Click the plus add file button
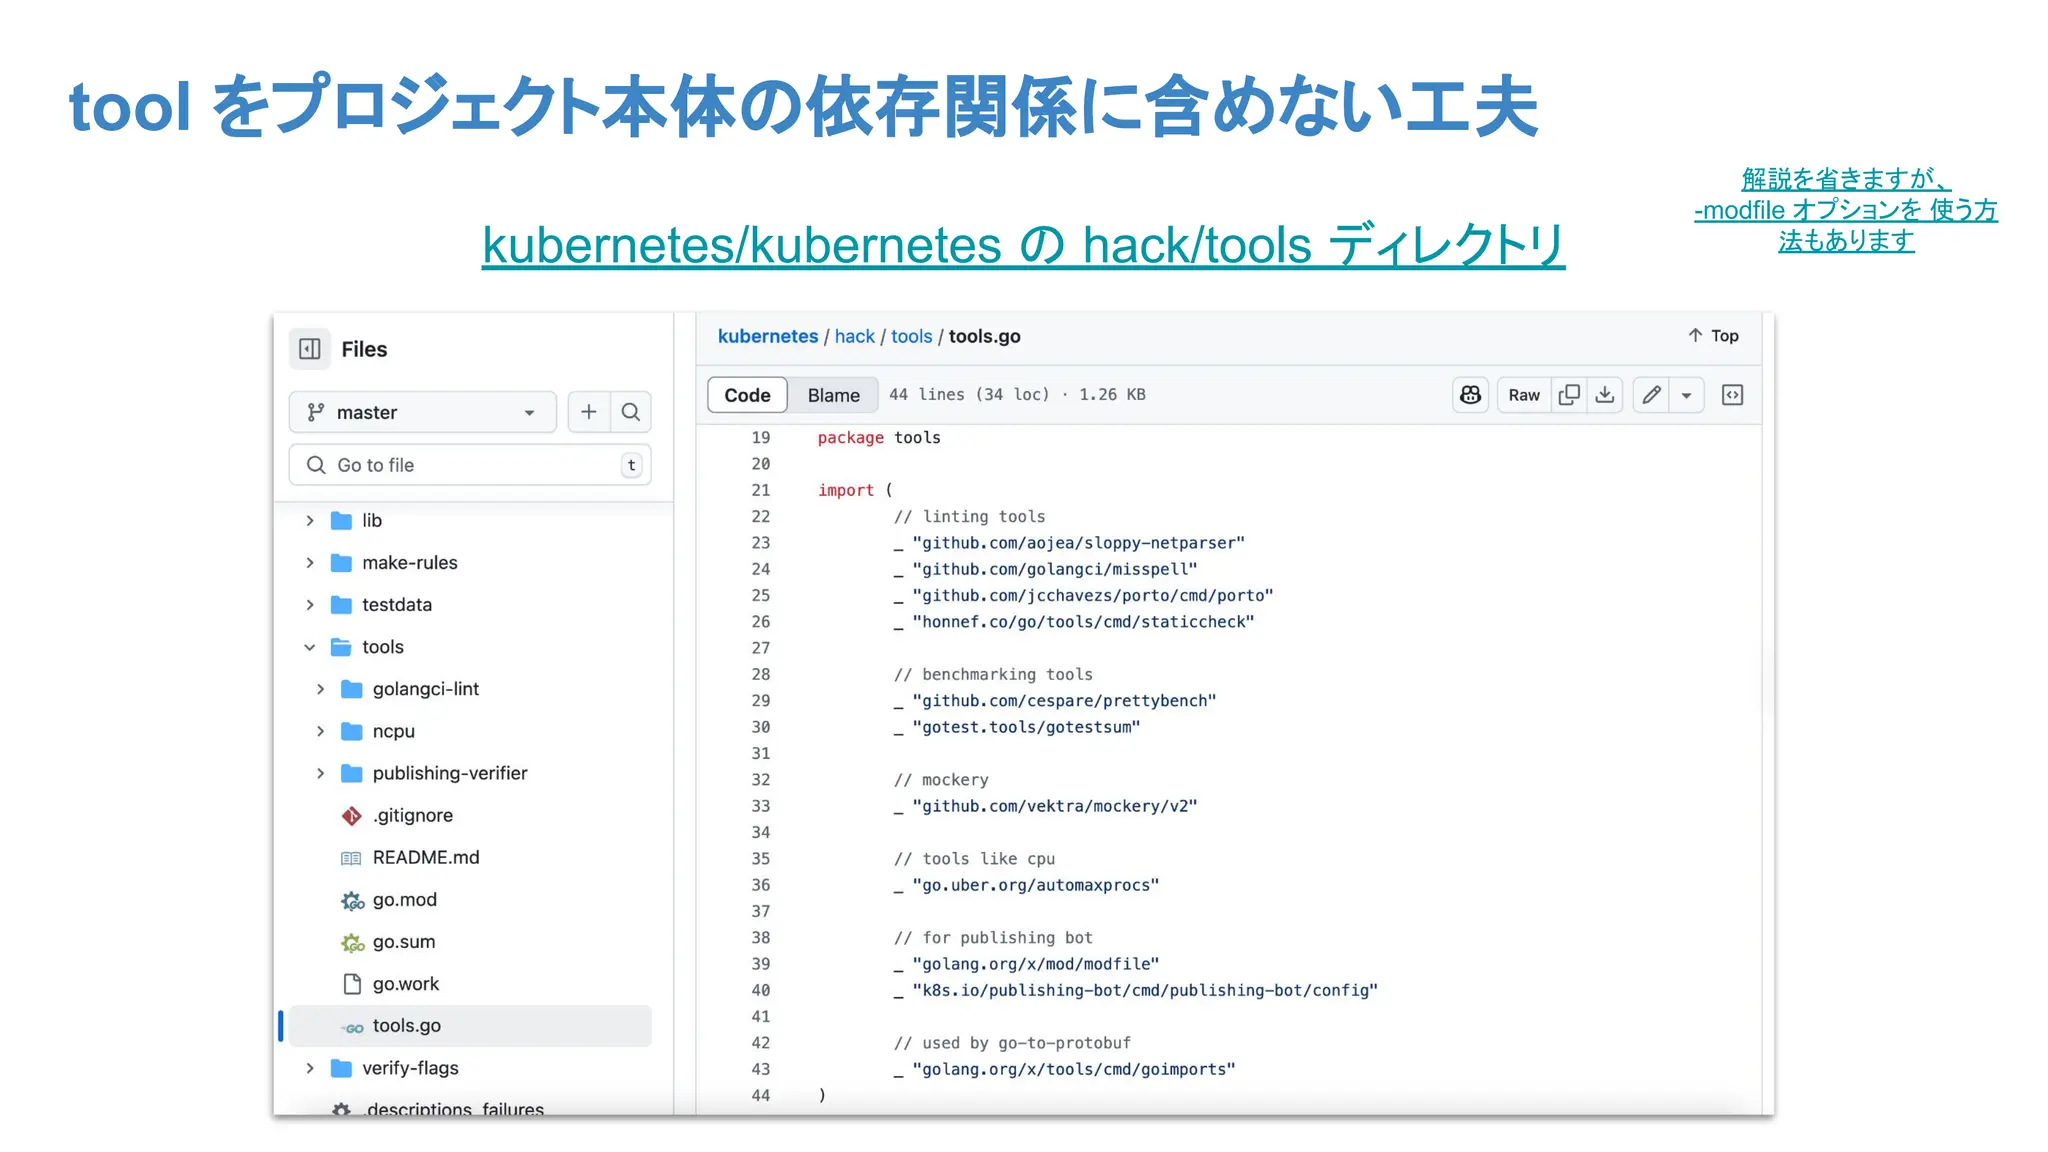Screen dimensions: 2048x1152 588,412
